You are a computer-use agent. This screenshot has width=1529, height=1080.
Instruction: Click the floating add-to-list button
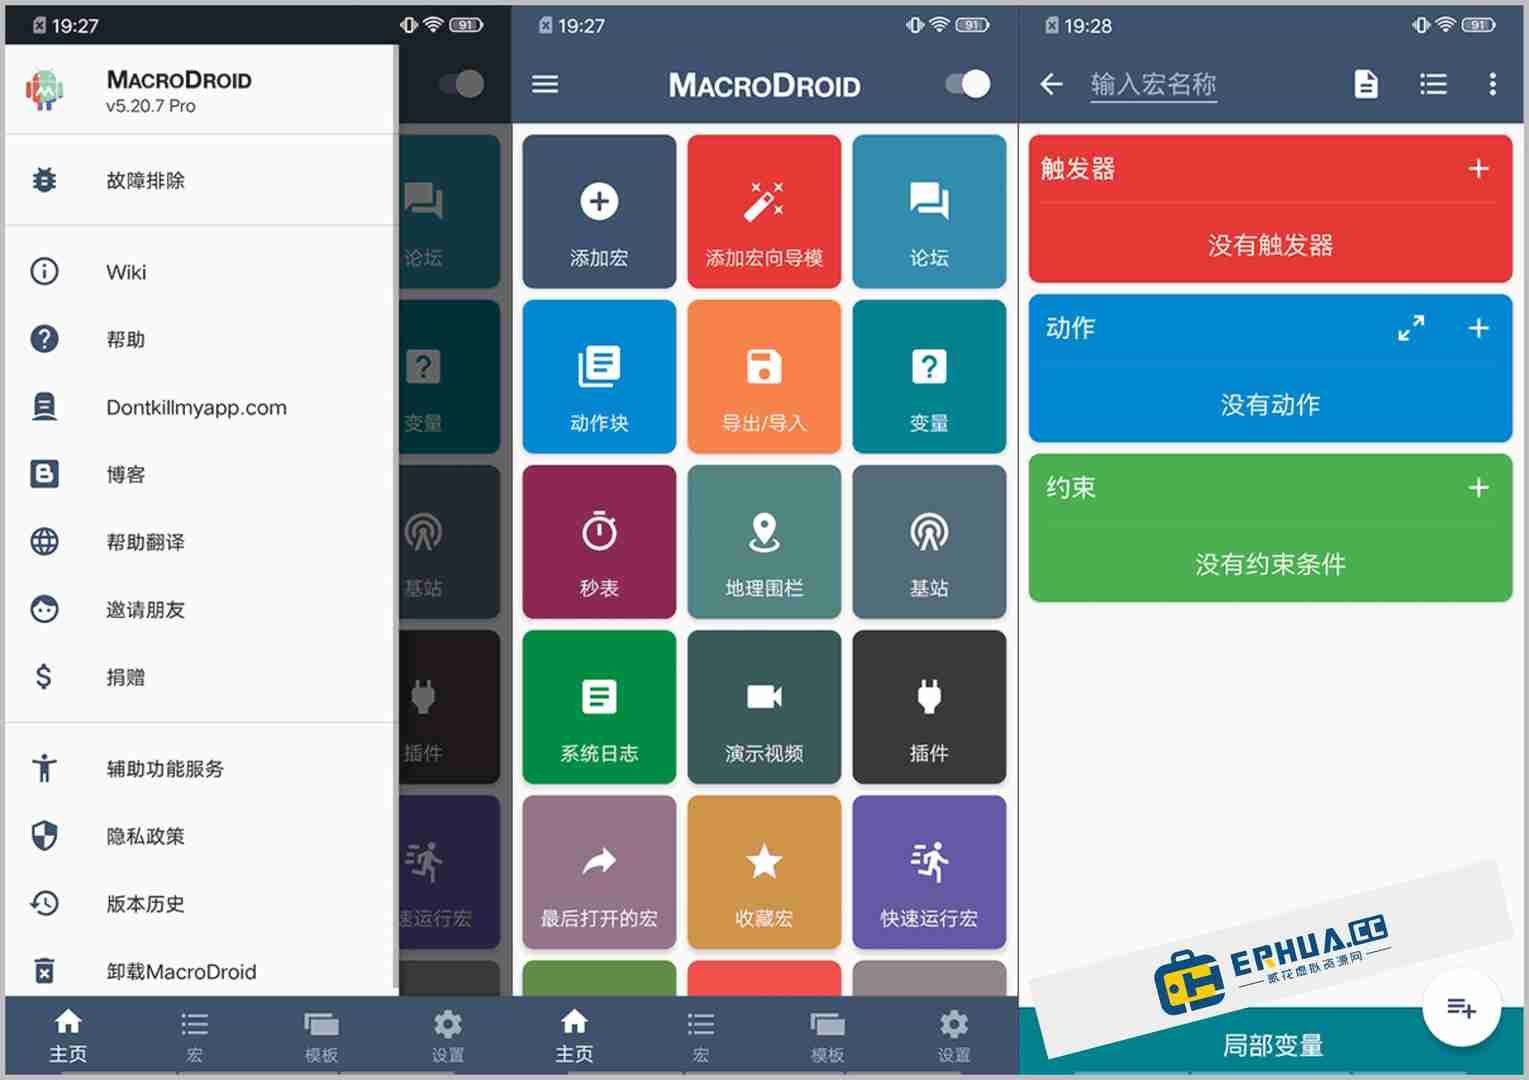point(1461,1008)
